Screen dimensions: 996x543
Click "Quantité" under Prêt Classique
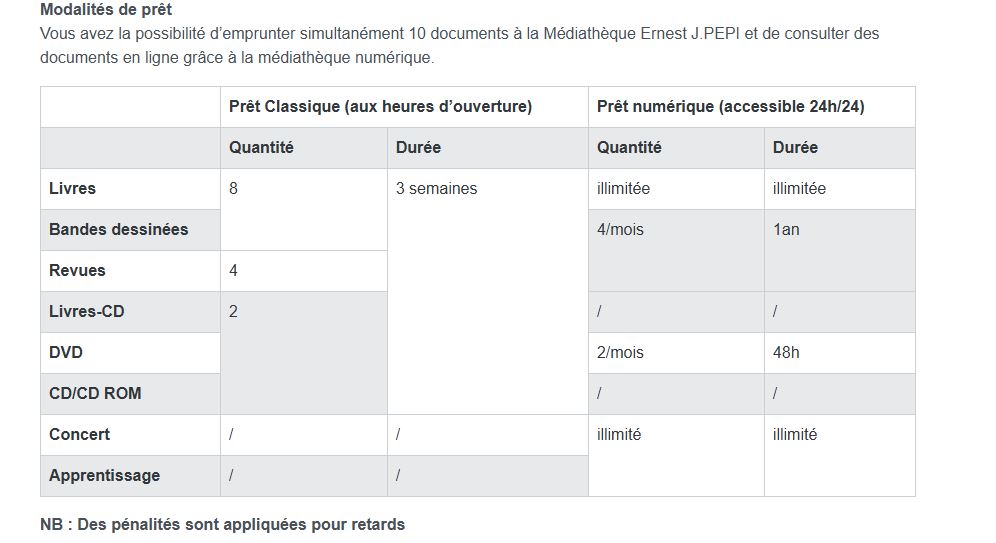point(261,147)
